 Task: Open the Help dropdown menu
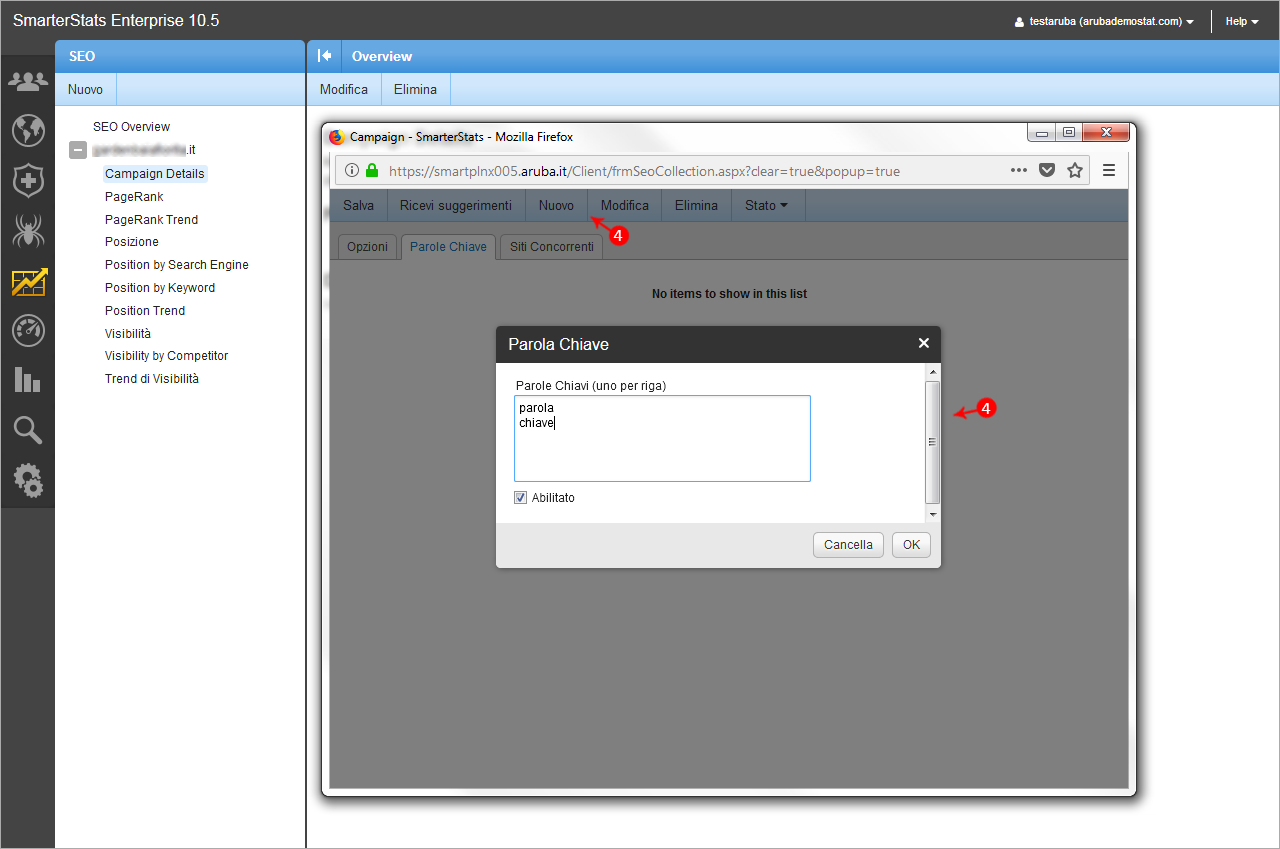click(1242, 21)
